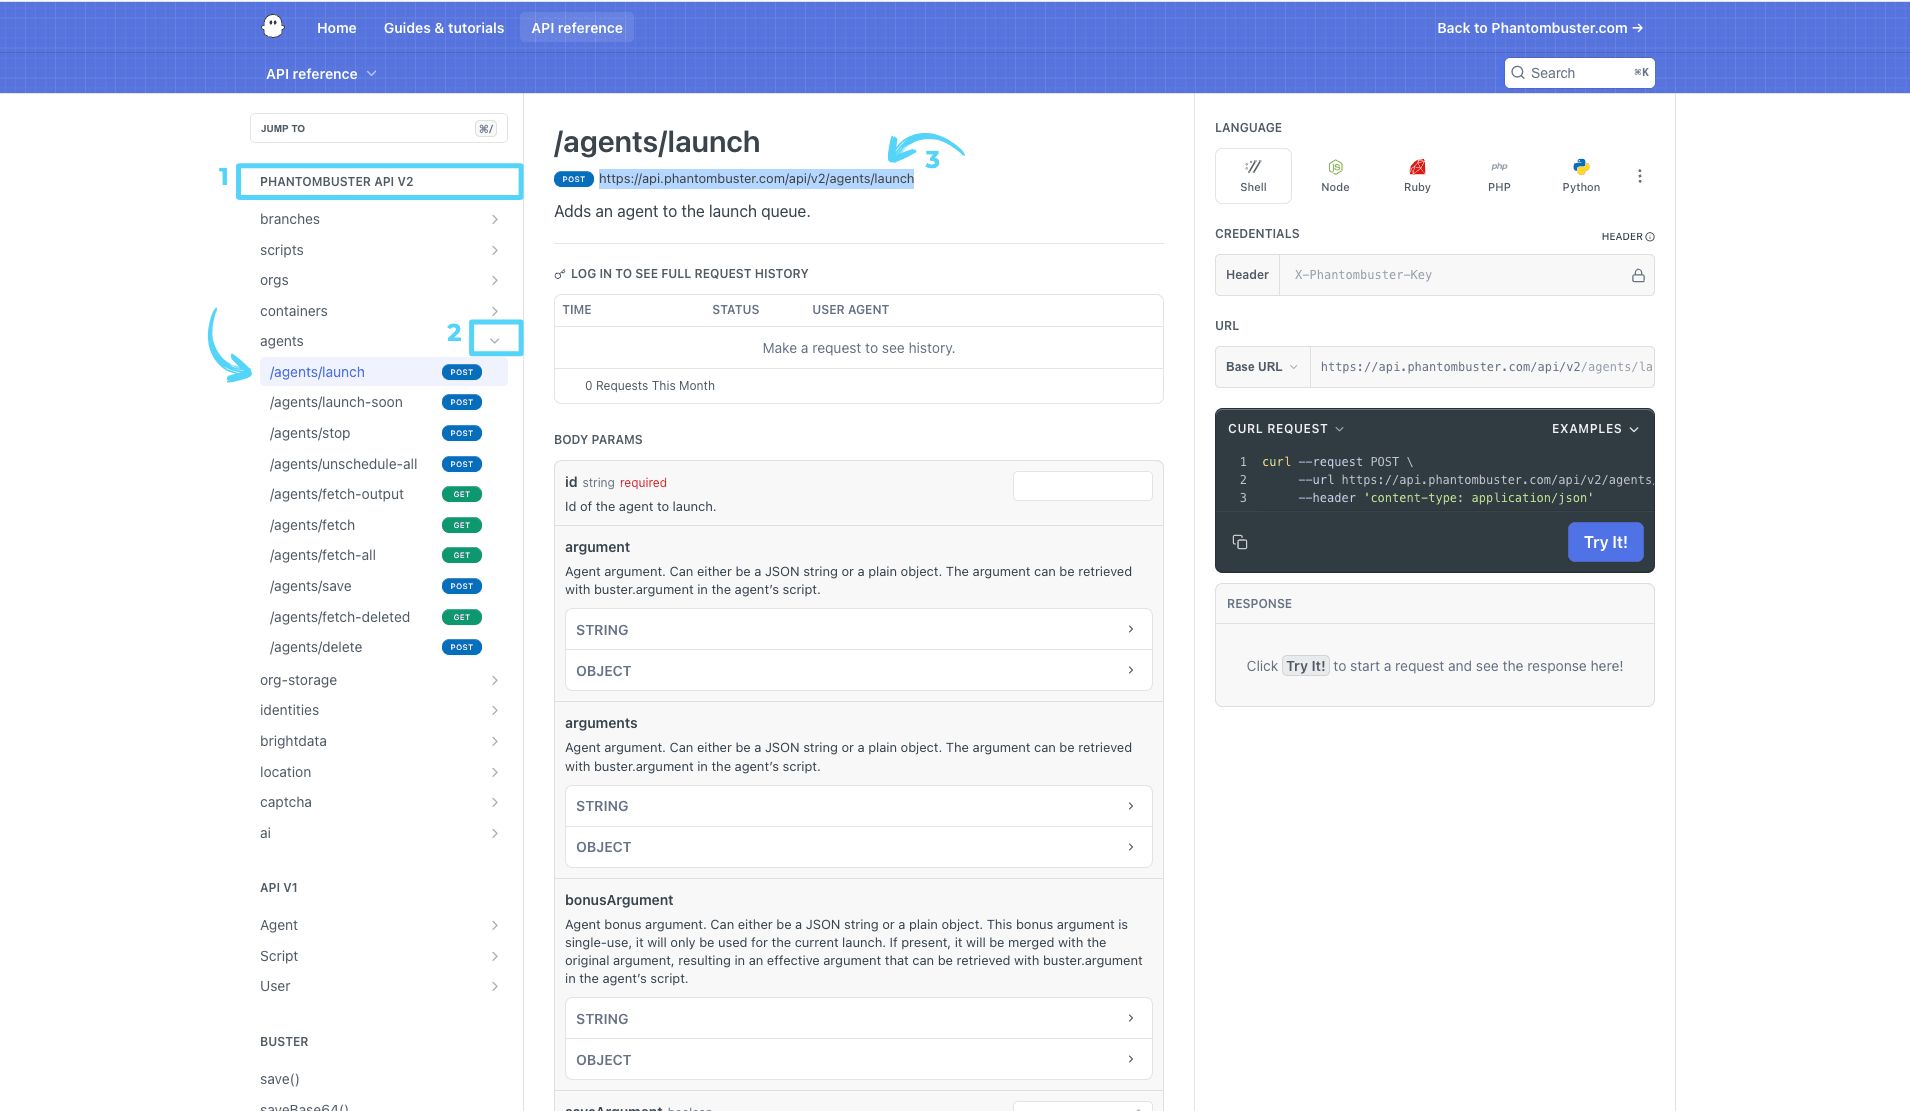The height and width of the screenshot is (1111, 1910).
Task: Collapse the agents section chevron
Action: pyautogui.click(x=495, y=341)
